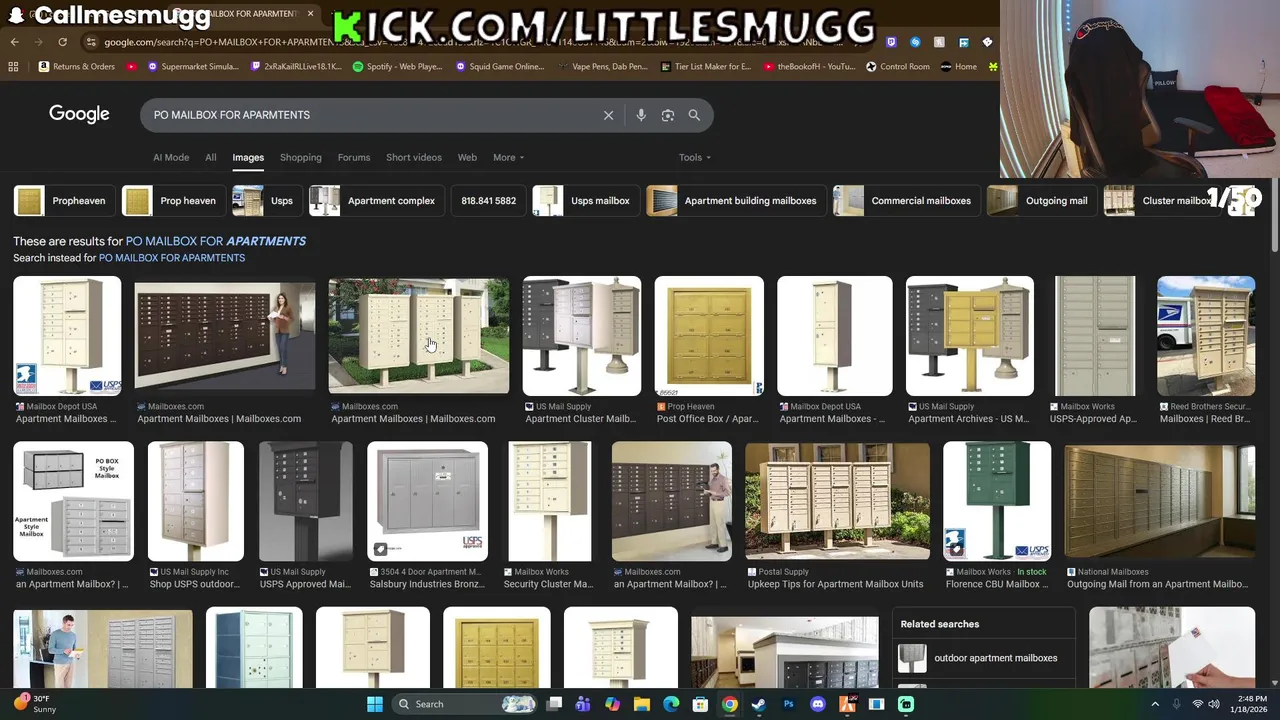The height and width of the screenshot is (720, 1280).
Task: Show hidden system tray icons
Action: pos(1155,704)
